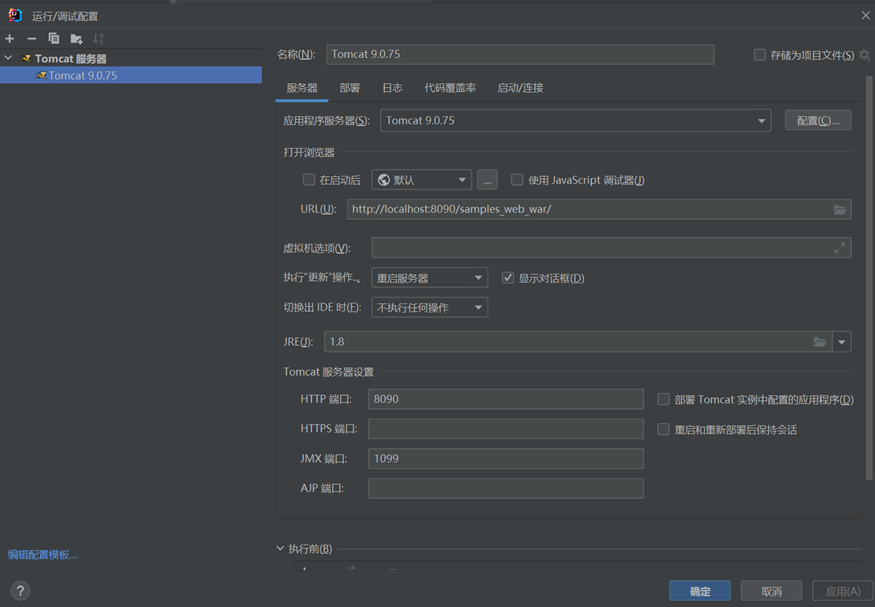
Task: Check the 在启动后 checkbox
Action: click(x=309, y=180)
